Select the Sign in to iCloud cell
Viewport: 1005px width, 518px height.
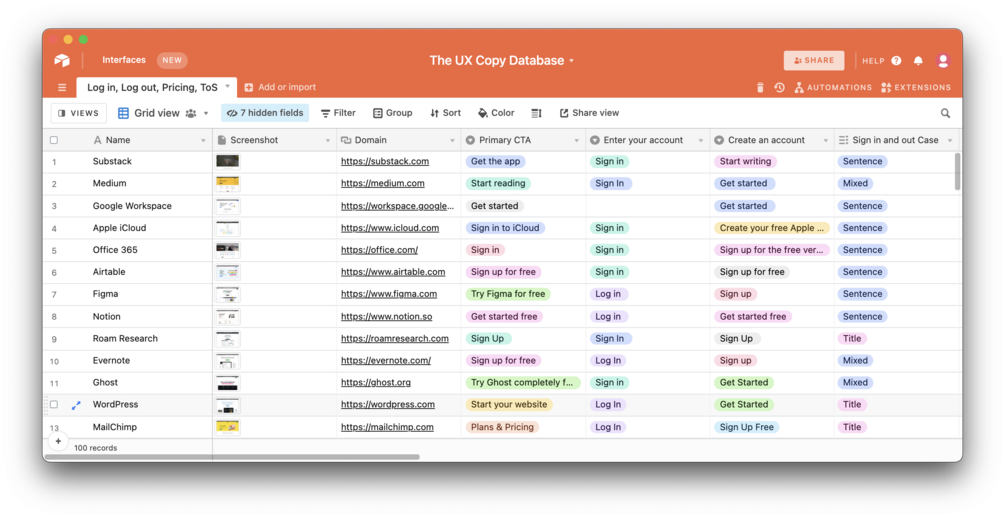(x=524, y=228)
